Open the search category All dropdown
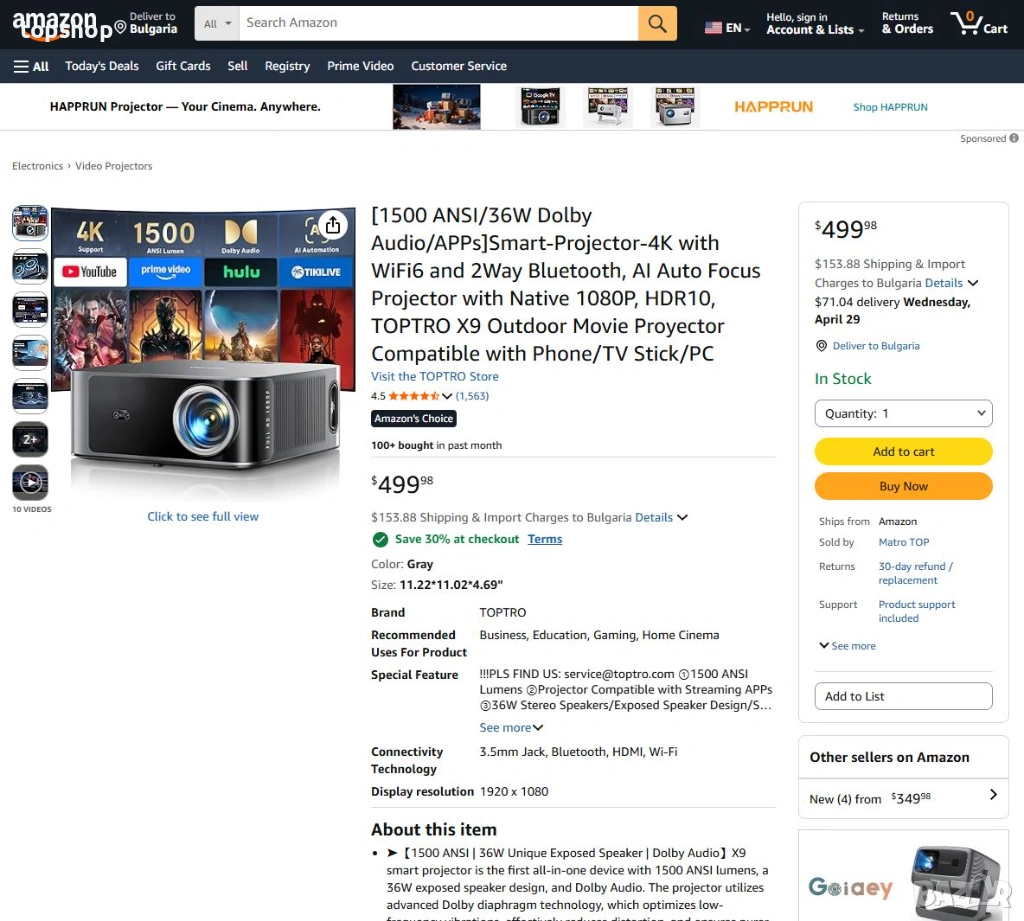This screenshot has width=1024, height=921. click(x=217, y=23)
